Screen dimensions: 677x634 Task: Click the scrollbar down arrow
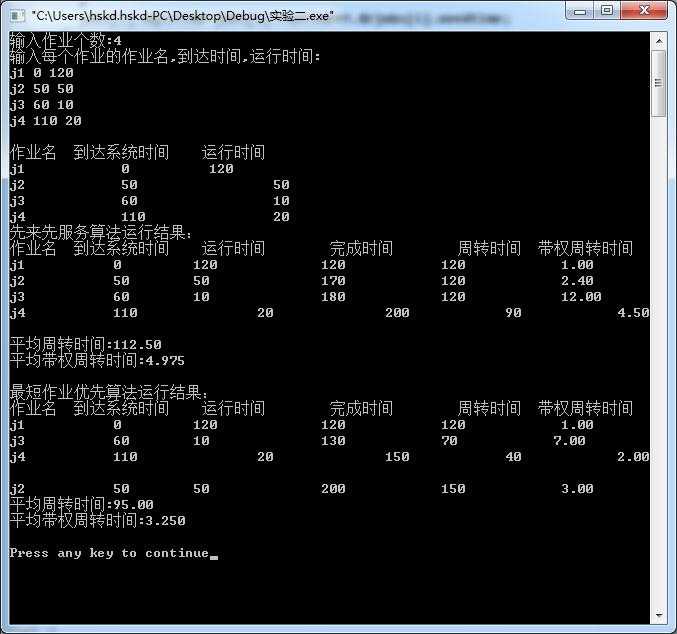[x=659, y=614]
